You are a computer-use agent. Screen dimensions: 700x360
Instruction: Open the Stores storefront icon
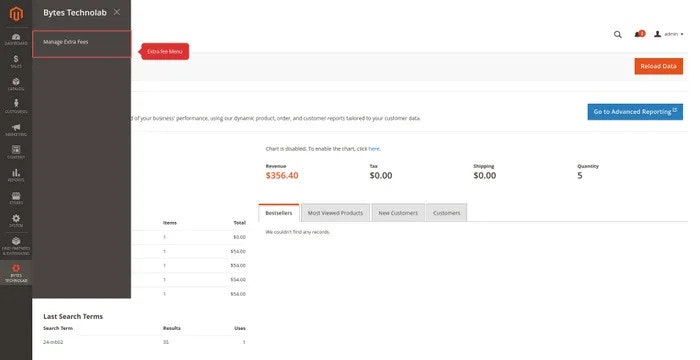16,198
